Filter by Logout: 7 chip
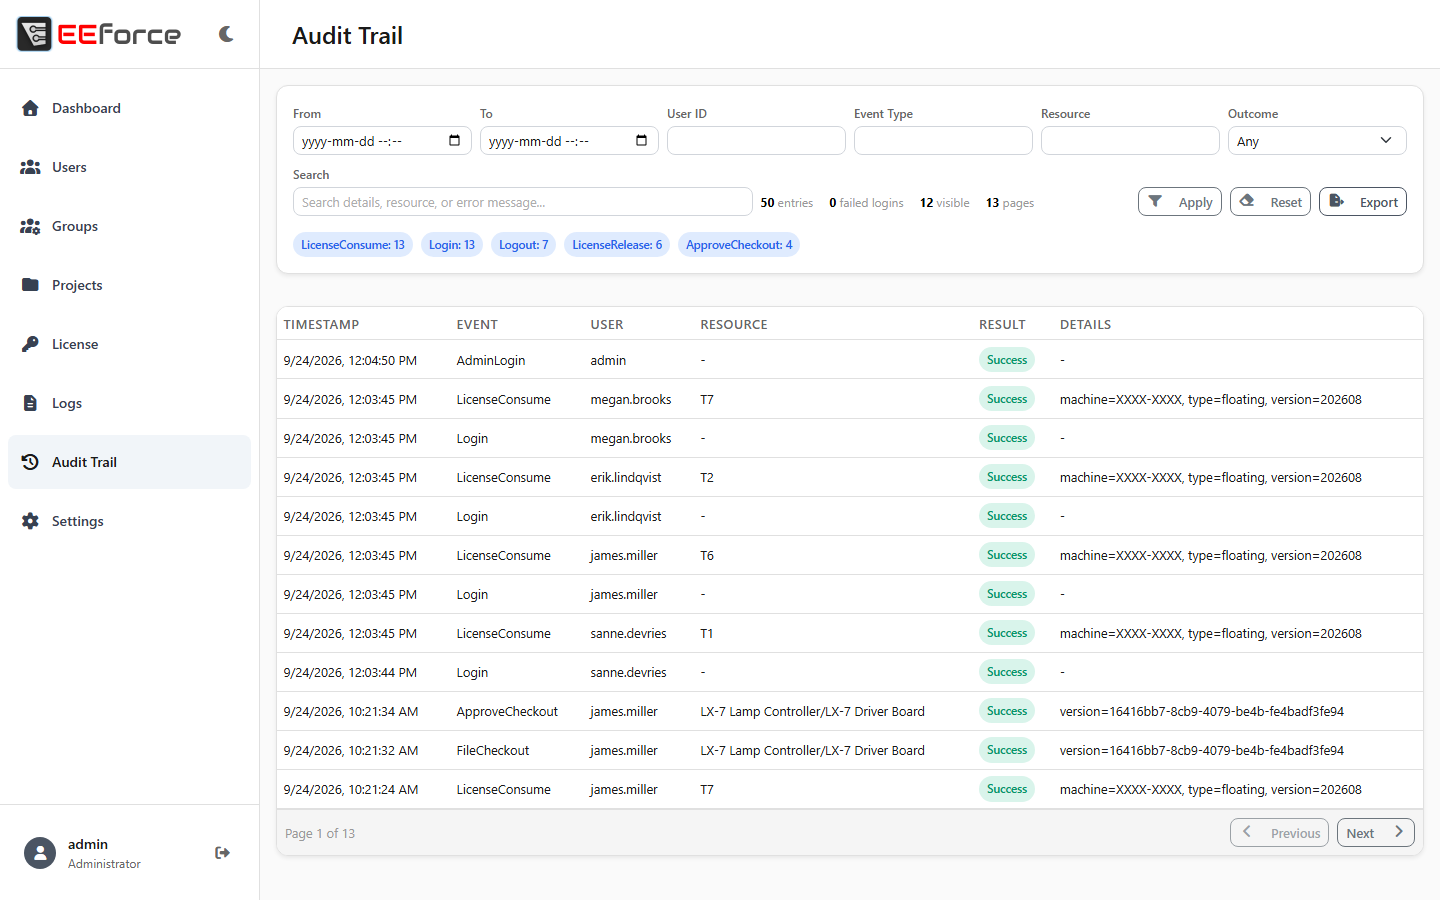Screen dimensions: 1440x900 (x=524, y=245)
